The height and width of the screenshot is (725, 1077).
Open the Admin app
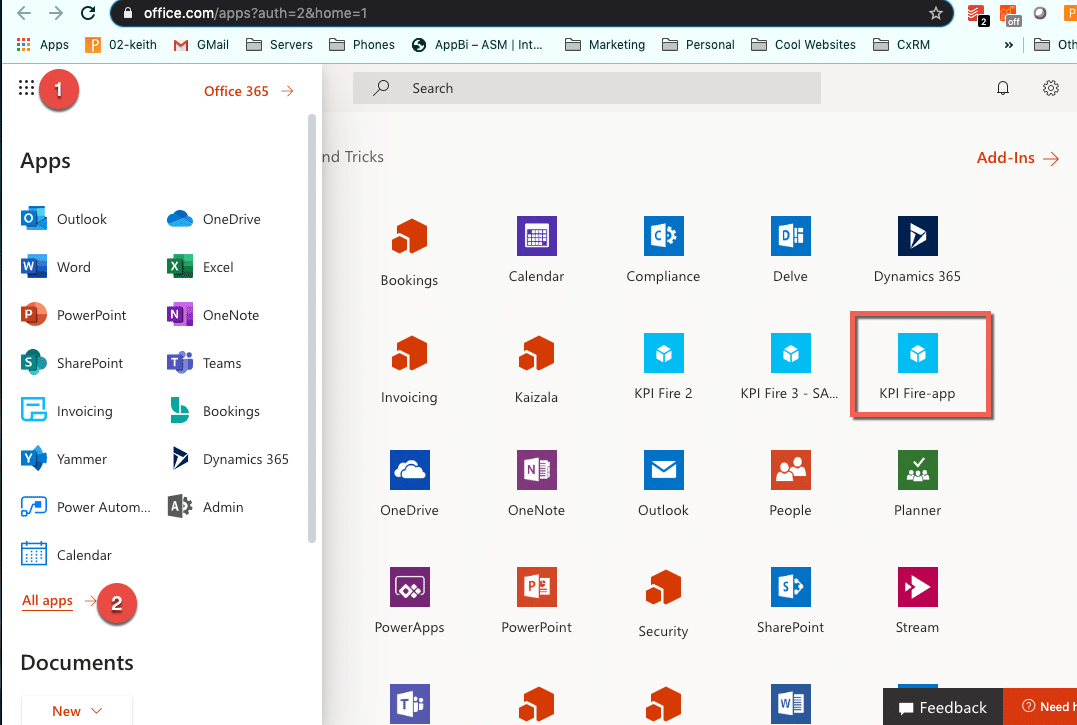coord(205,507)
